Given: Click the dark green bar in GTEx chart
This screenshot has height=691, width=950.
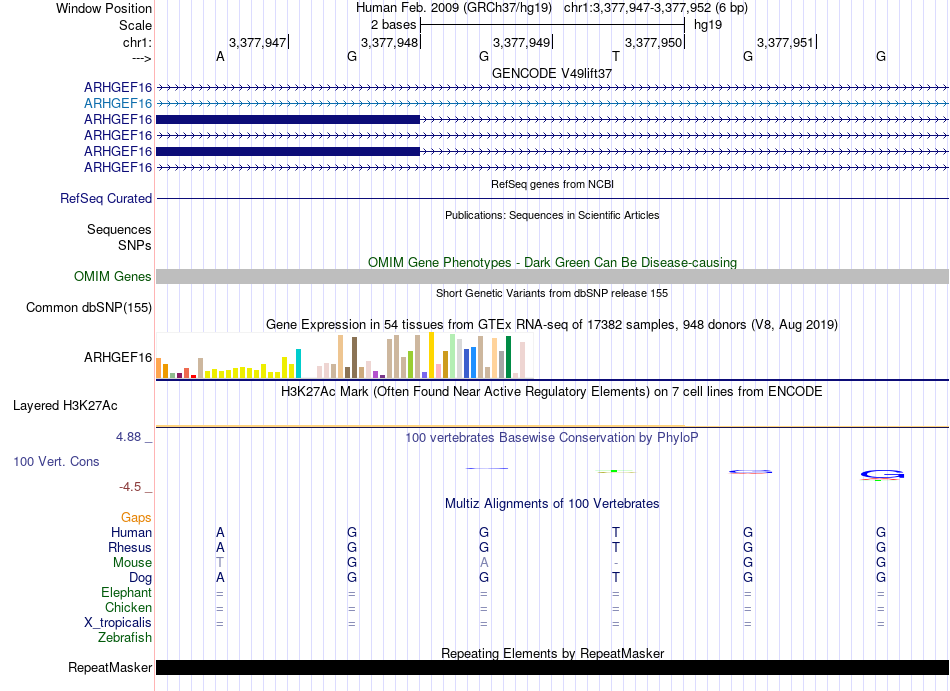Looking at the screenshot, I should (x=508, y=357).
